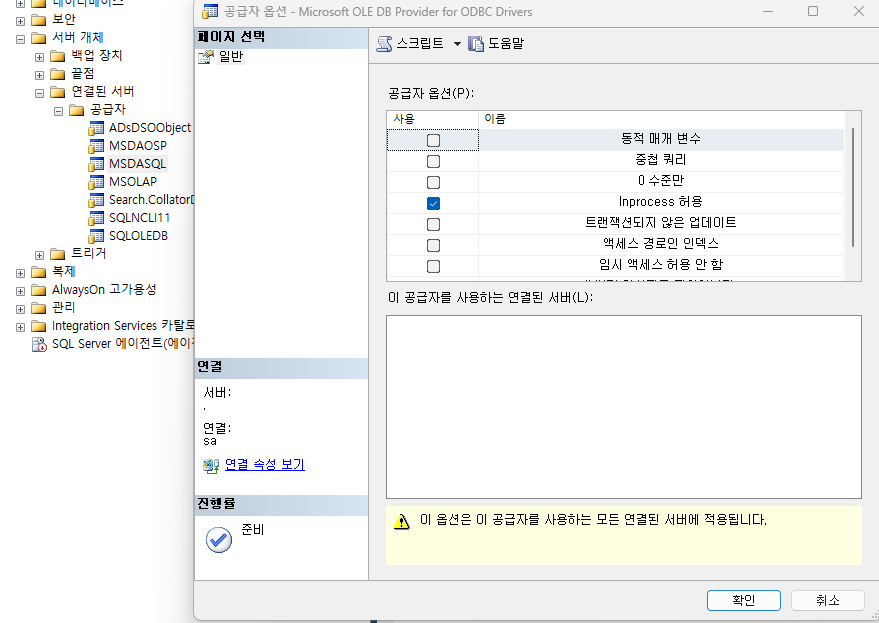The width and height of the screenshot is (879, 623).
Task: Expand the 보안 tree node
Action: (21, 21)
